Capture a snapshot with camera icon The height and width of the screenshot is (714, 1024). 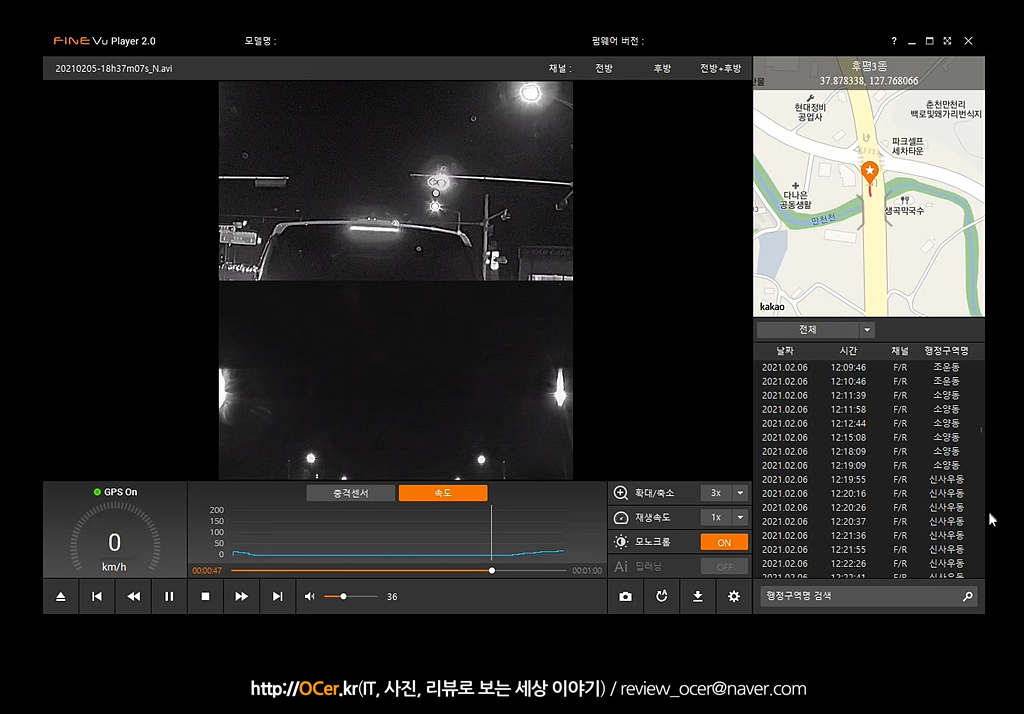click(625, 596)
